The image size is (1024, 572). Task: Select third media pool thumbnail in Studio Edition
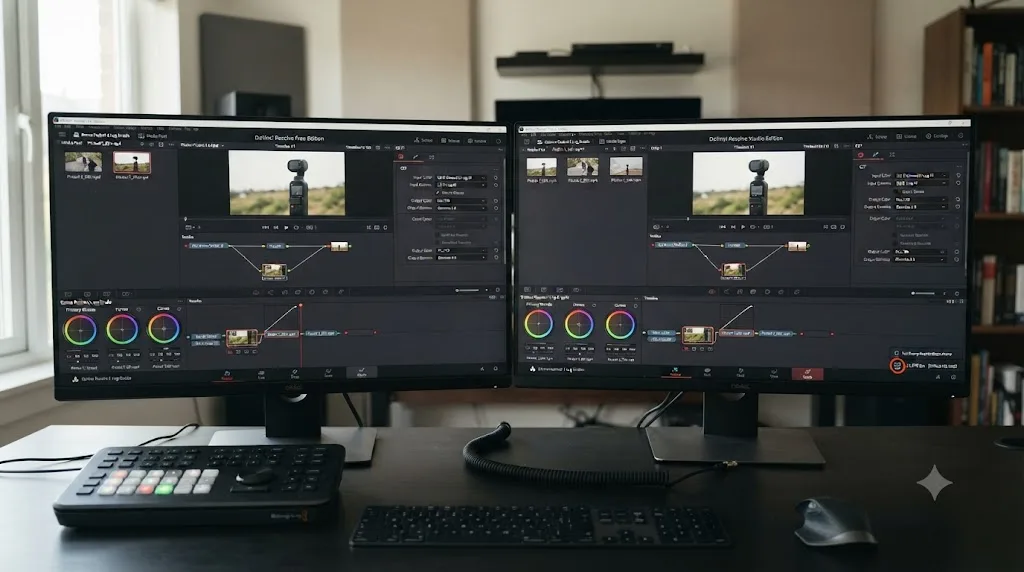point(626,166)
